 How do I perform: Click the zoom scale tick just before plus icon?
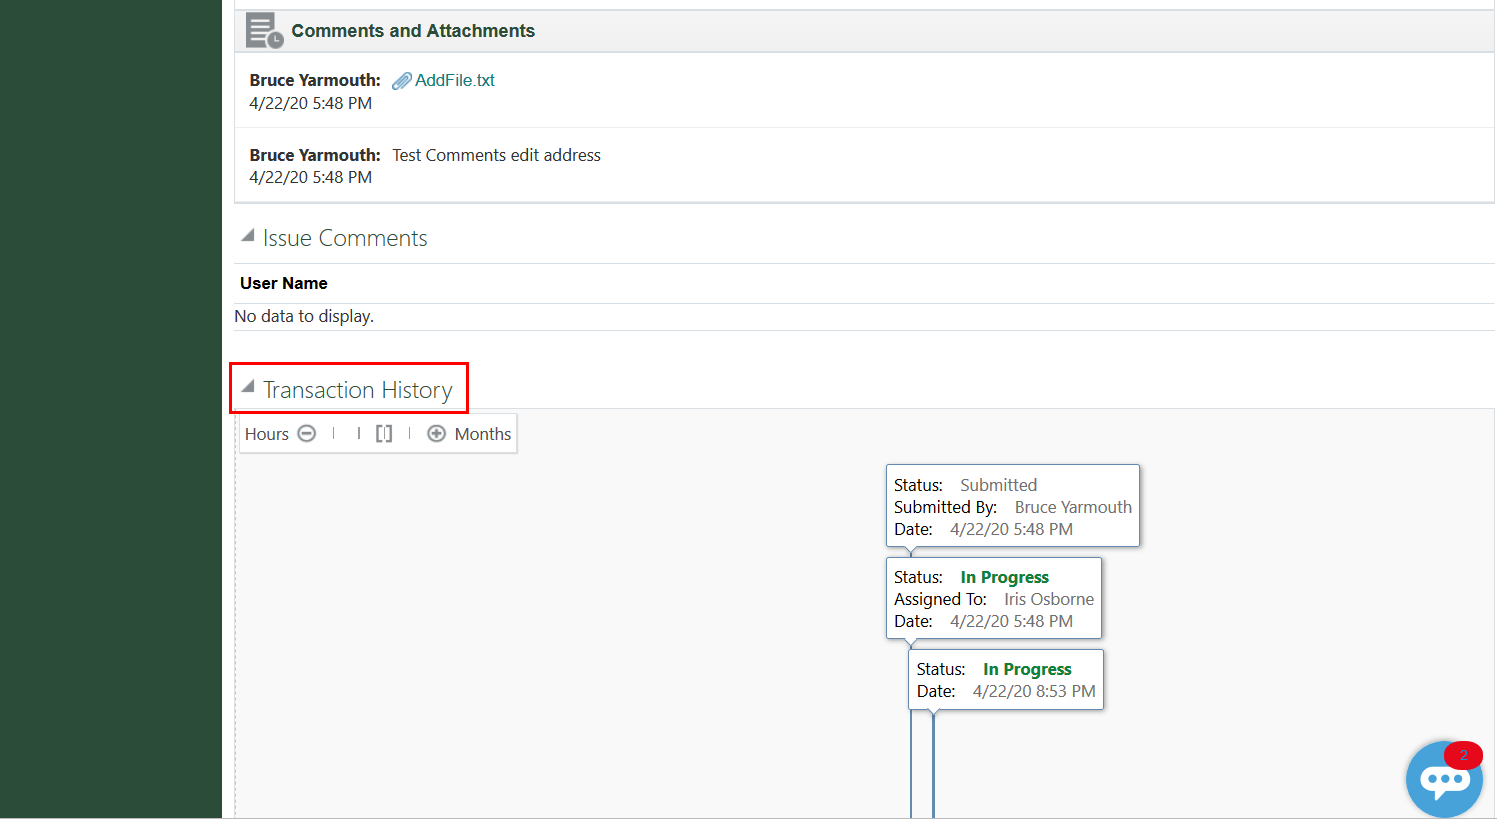tap(410, 434)
